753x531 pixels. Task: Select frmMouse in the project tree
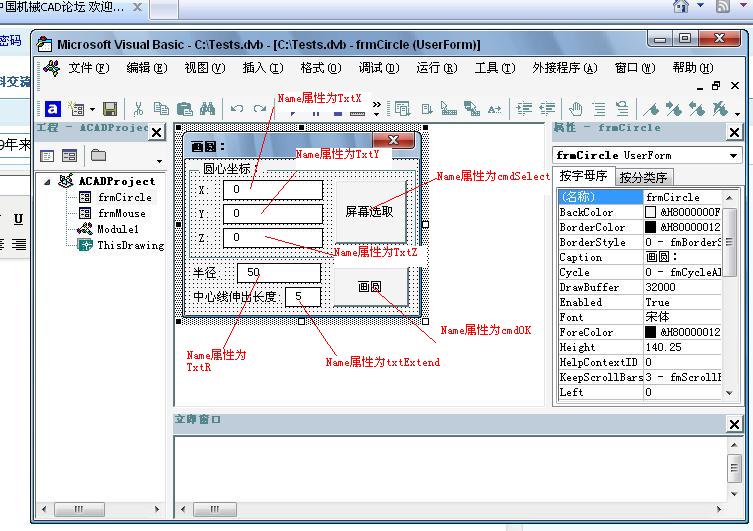[x=120, y=213]
